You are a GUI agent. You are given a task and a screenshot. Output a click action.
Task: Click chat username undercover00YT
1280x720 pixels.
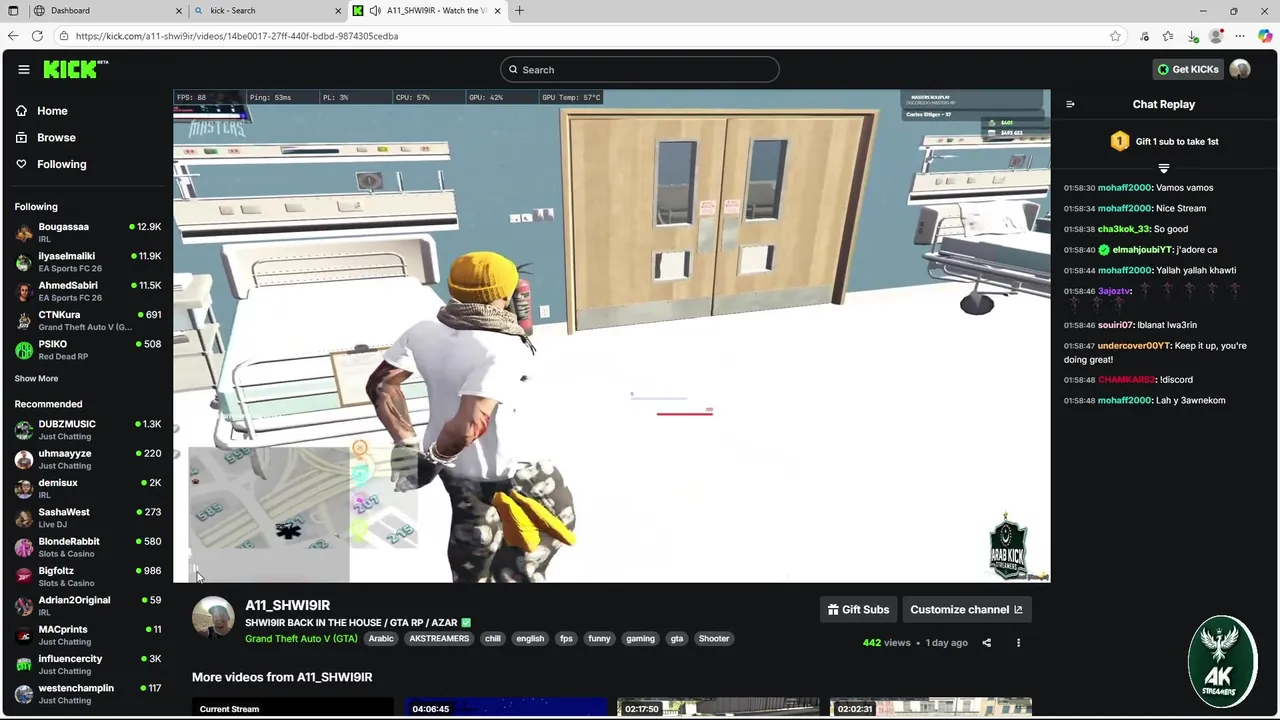pos(1133,346)
